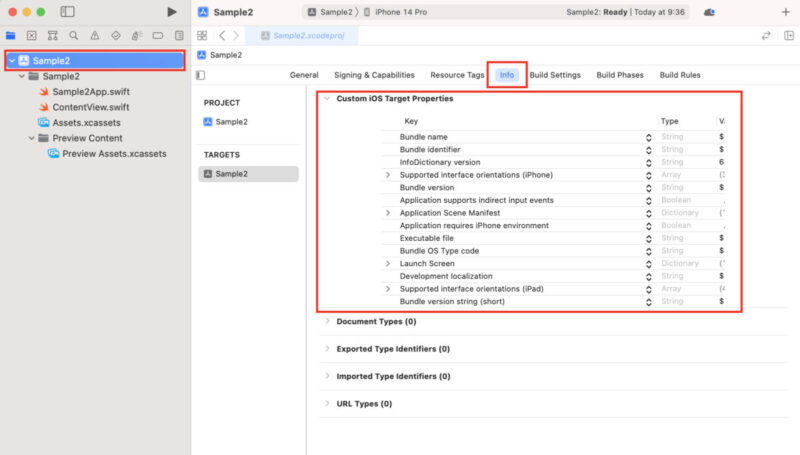The height and width of the screenshot is (455, 800).
Task: Select Application supports indirect input events row
Action: 554,200
